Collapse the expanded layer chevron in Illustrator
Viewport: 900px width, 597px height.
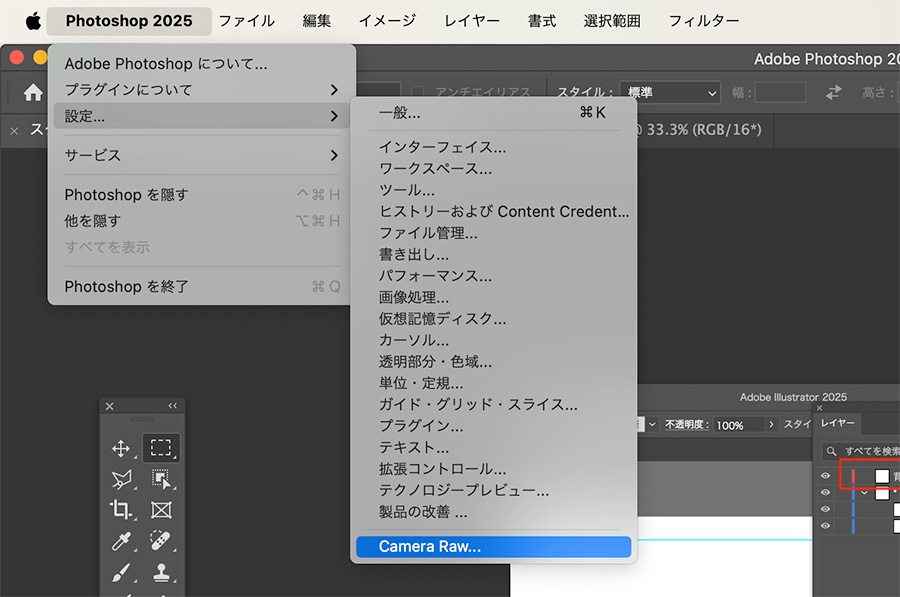864,493
